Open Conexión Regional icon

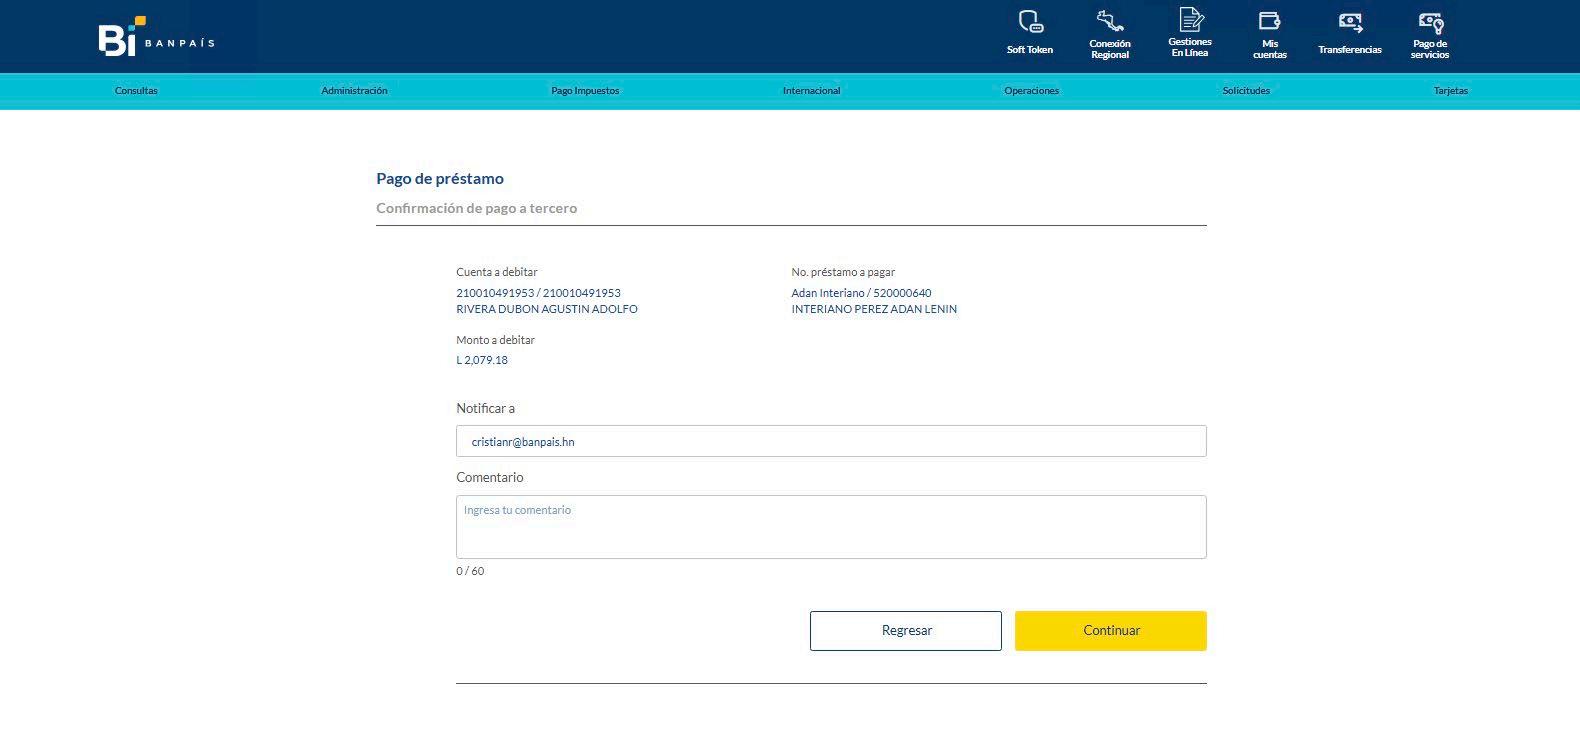pyautogui.click(x=1110, y=21)
